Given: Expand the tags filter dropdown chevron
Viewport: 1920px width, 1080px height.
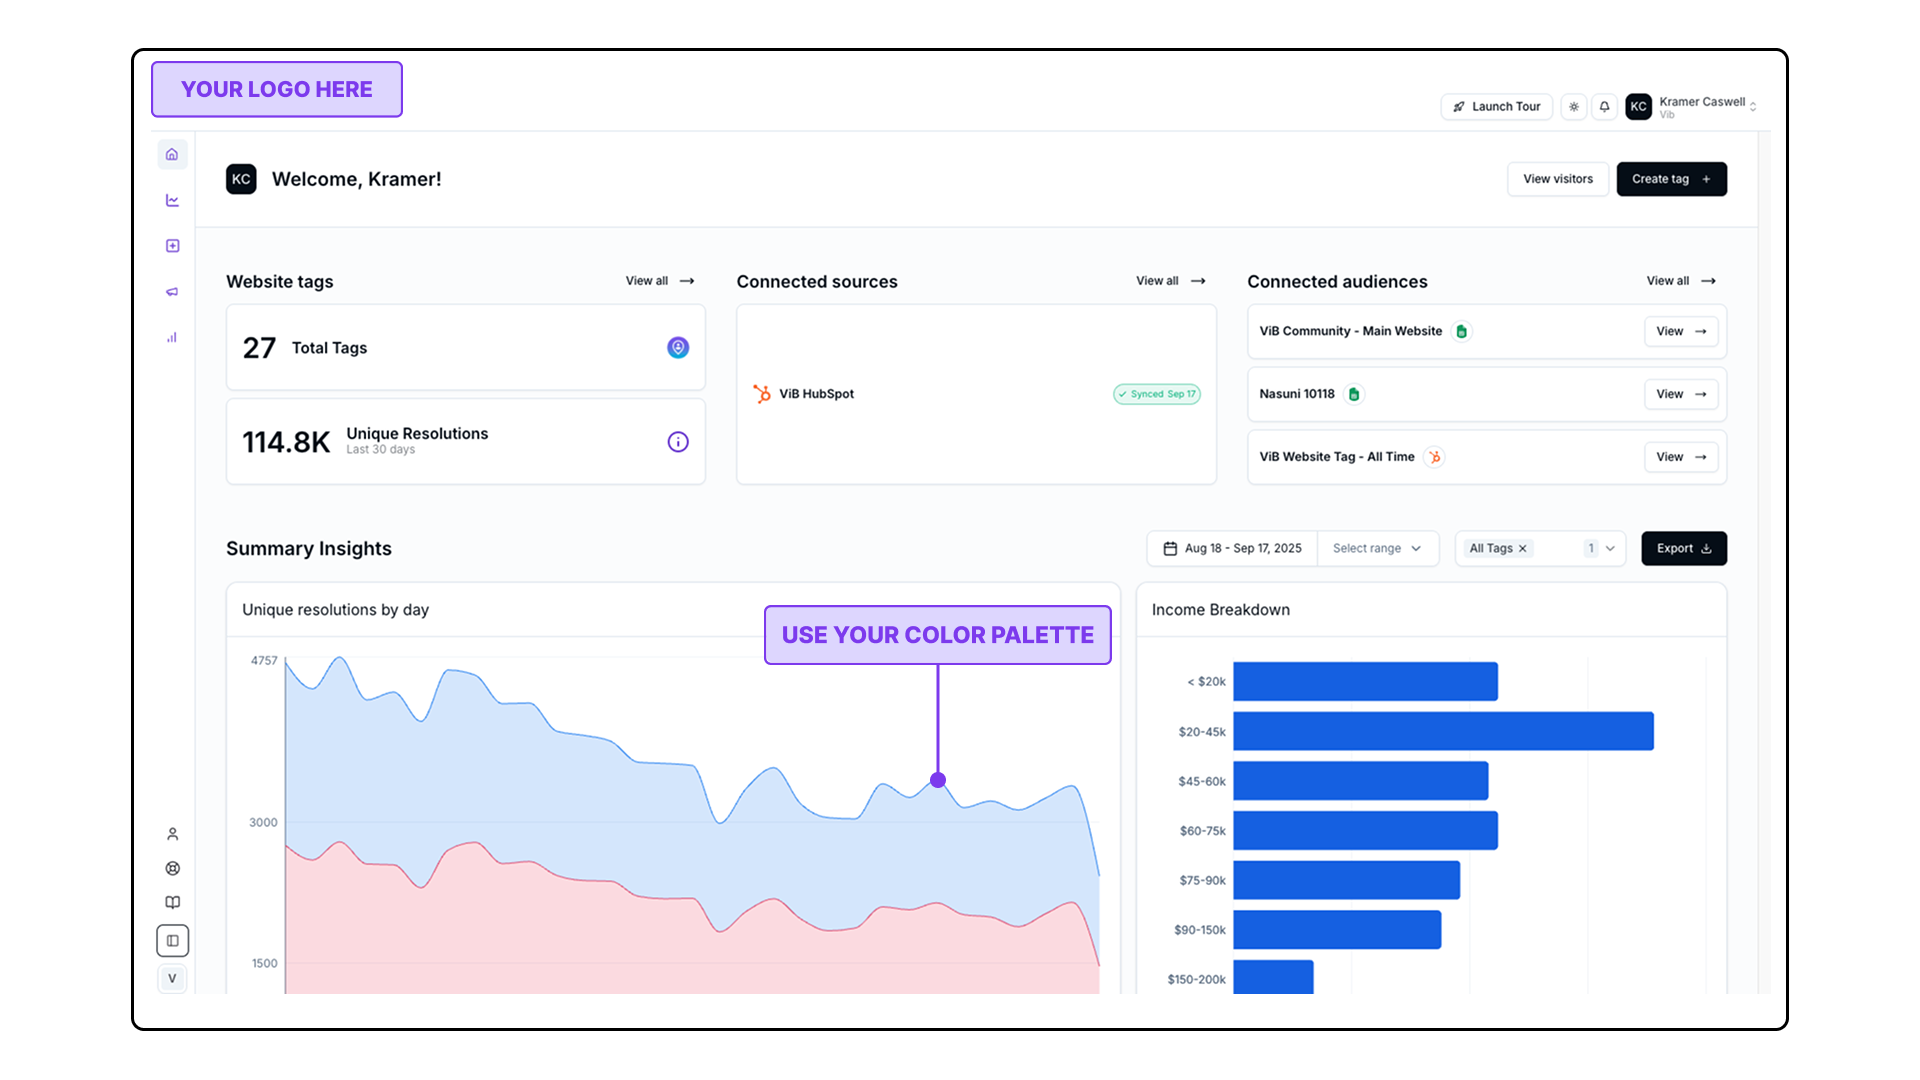Looking at the screenshot, I should click(x=1610, y=549).
